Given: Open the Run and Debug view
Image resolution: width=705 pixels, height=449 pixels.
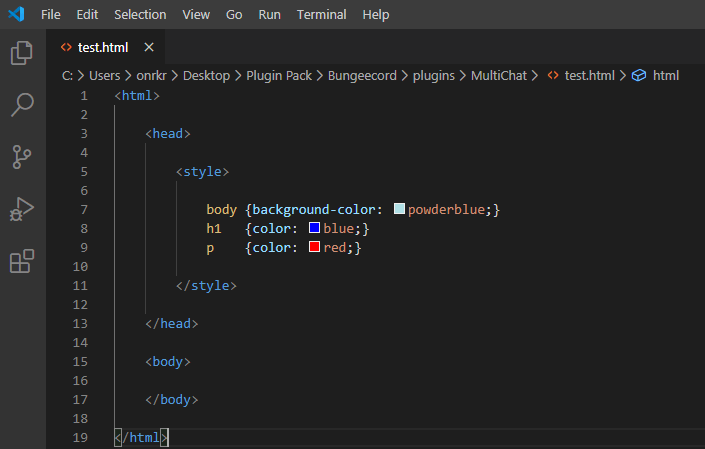Looking at the screenshot, I should click(x=22, y=209).
